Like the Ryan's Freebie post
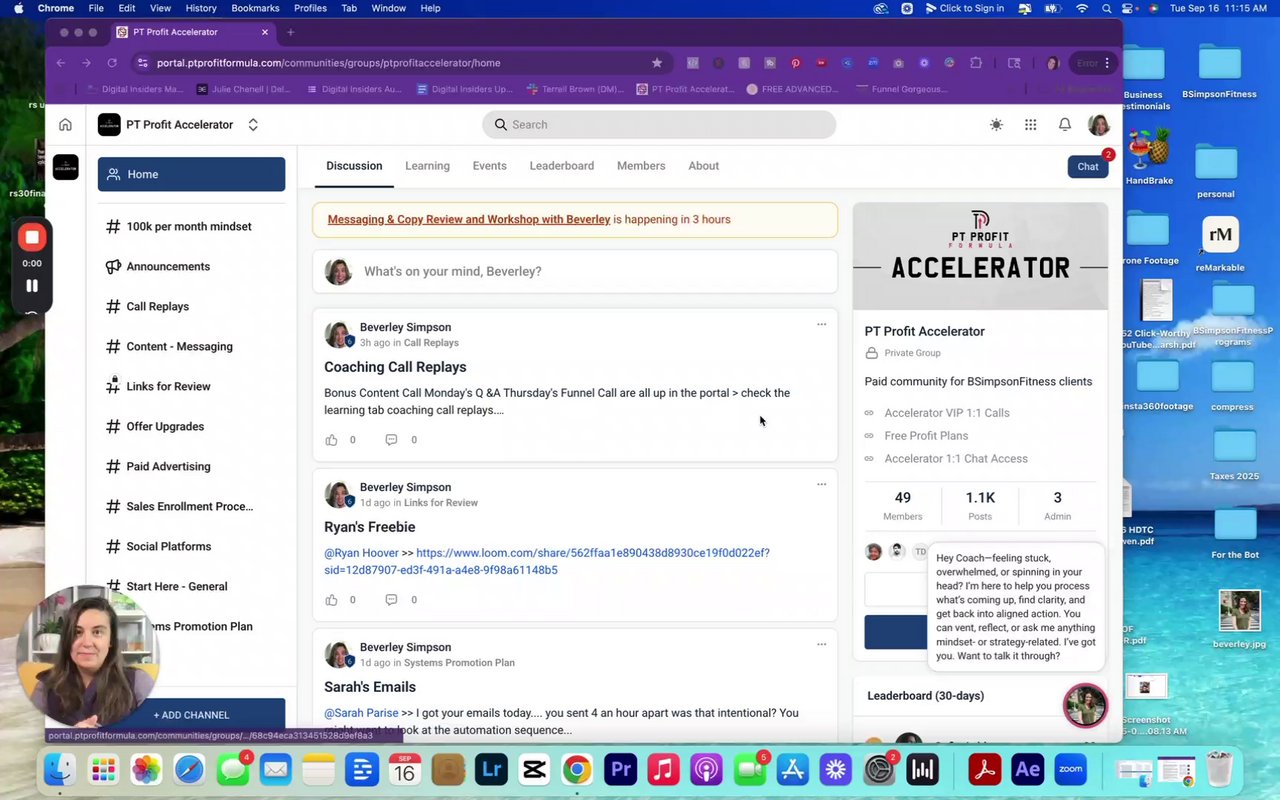 click(x=332, y=600)
